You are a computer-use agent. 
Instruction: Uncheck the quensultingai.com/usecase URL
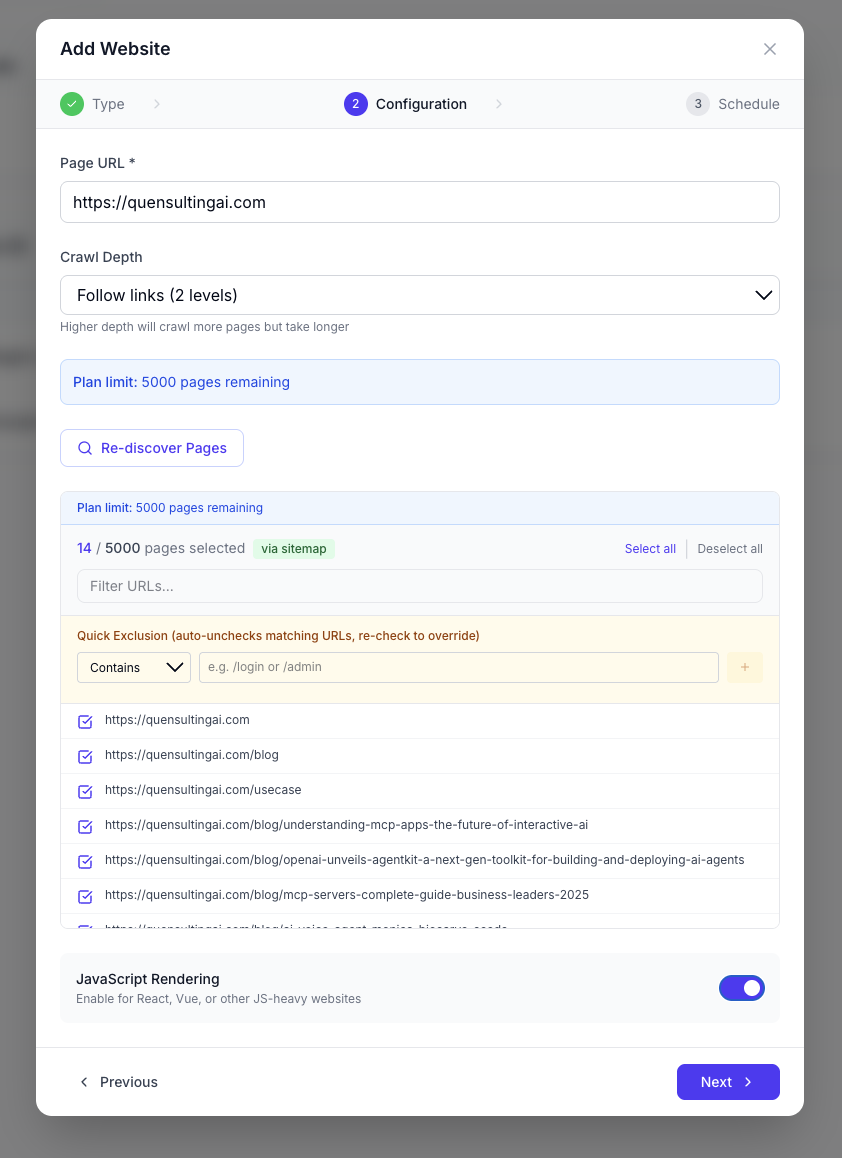pyautogui.click(x=85, y=791)
